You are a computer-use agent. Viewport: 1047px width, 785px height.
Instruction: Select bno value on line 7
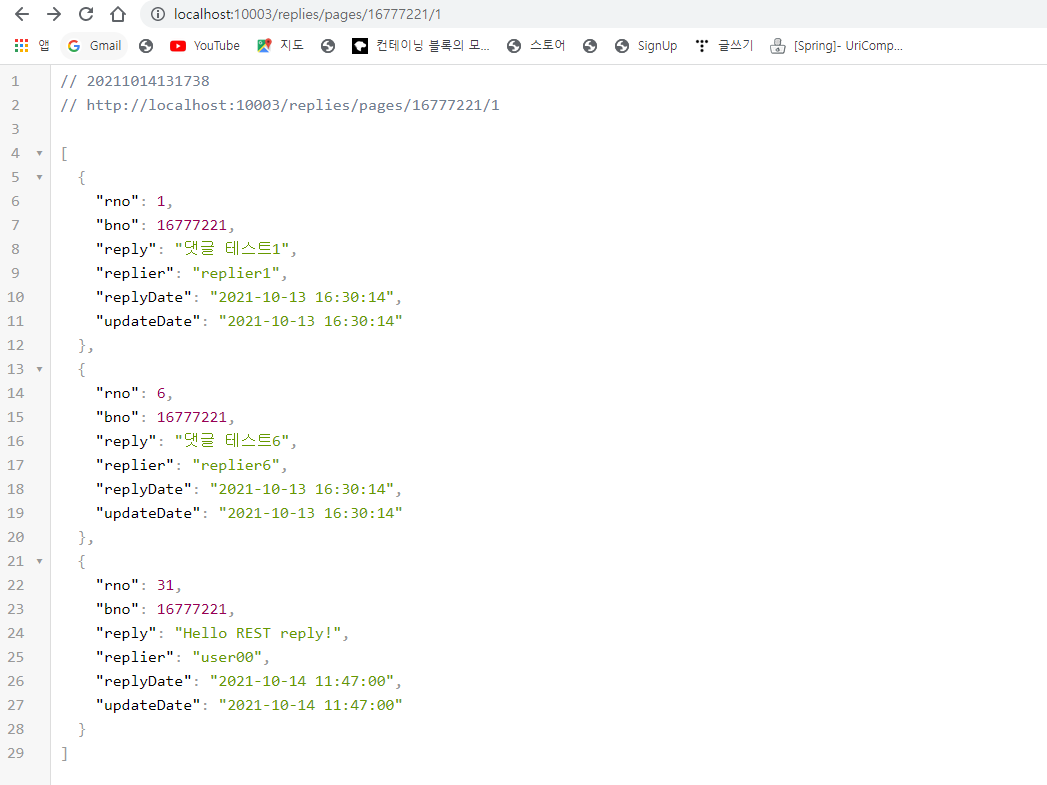pyautogui.click(x=192, y=226)
